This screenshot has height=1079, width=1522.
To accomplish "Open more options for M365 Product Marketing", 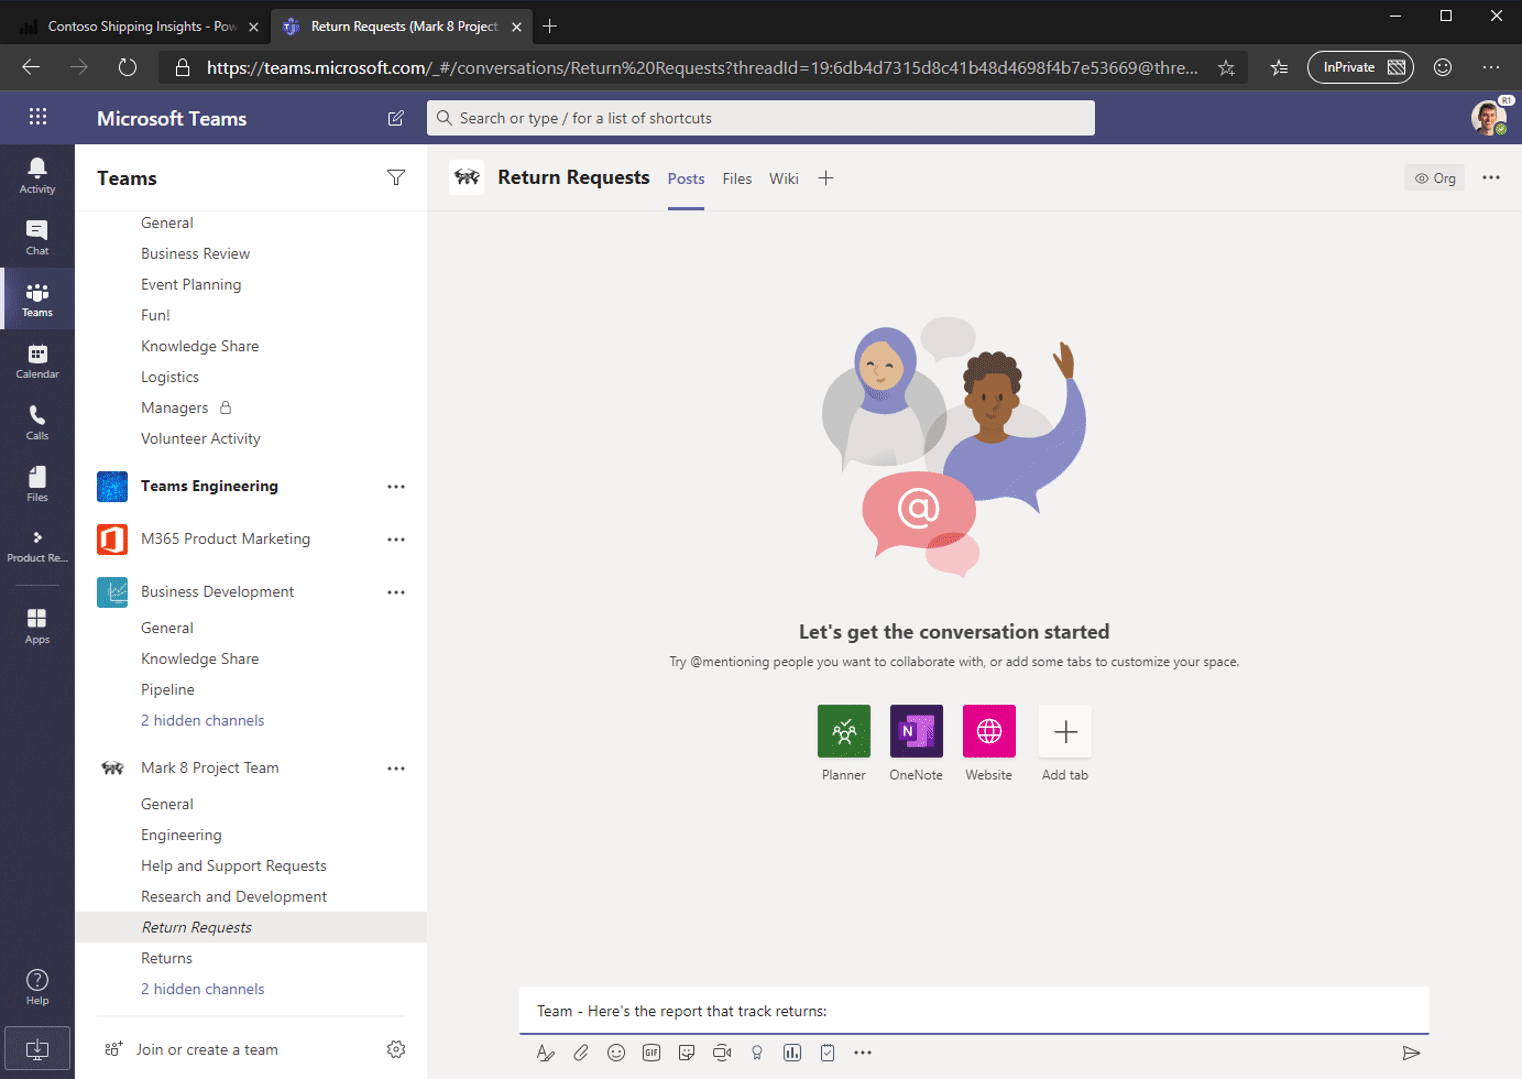I will coord(396,540).
